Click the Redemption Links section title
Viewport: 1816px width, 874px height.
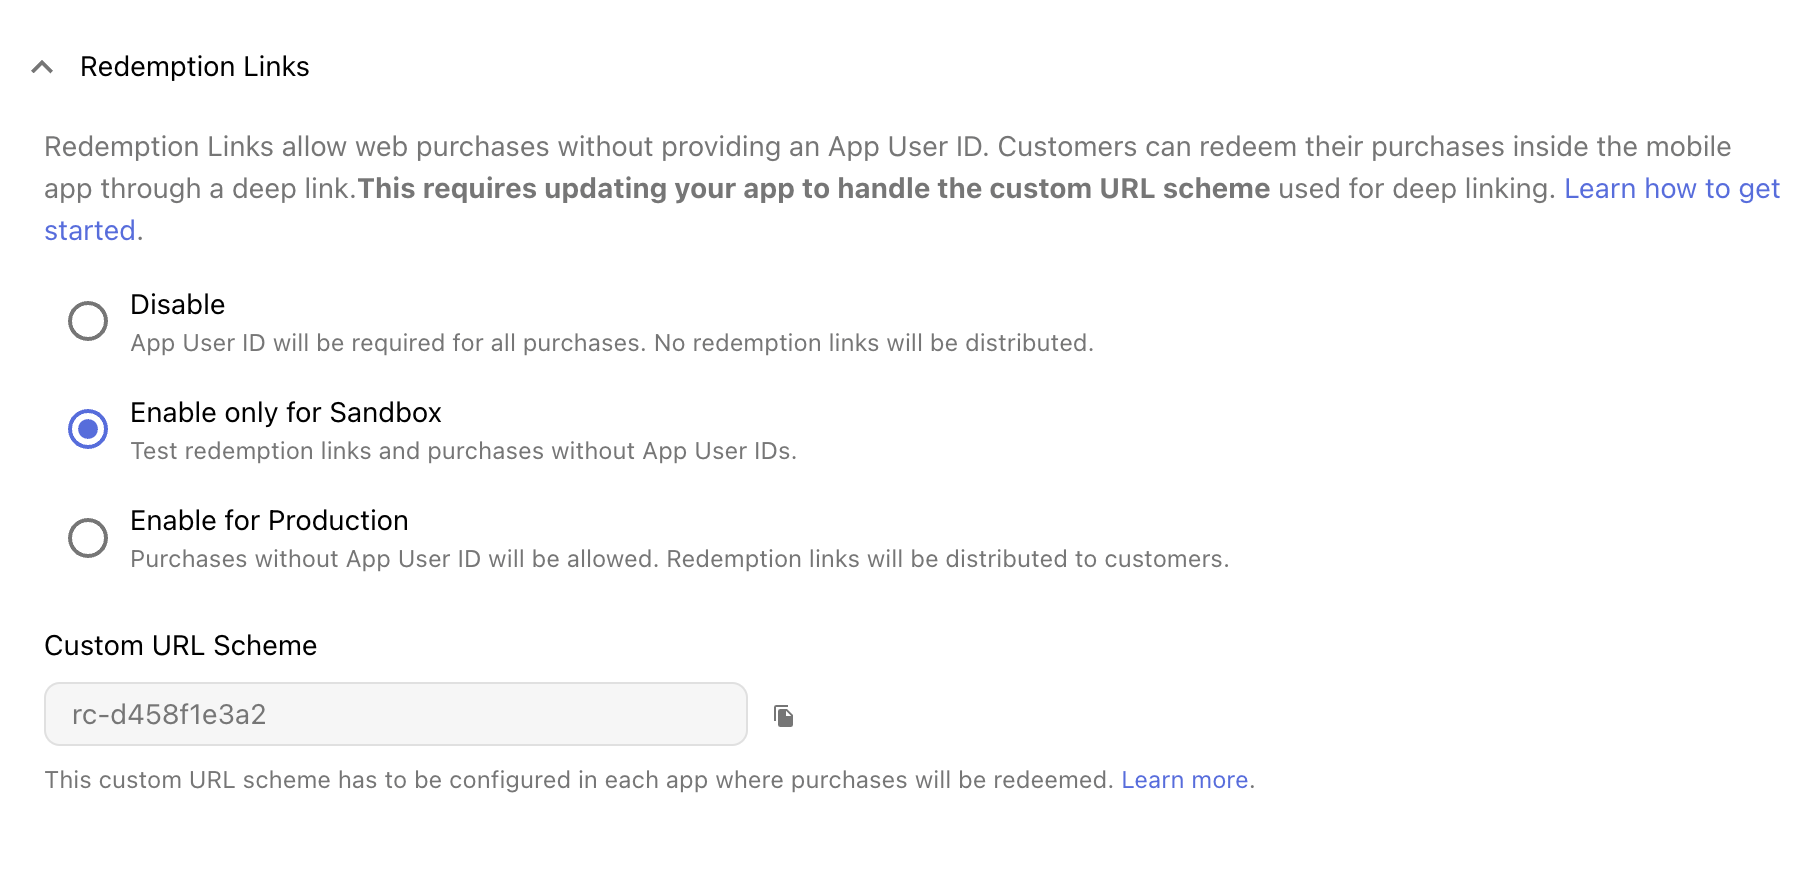pos(194,67)
